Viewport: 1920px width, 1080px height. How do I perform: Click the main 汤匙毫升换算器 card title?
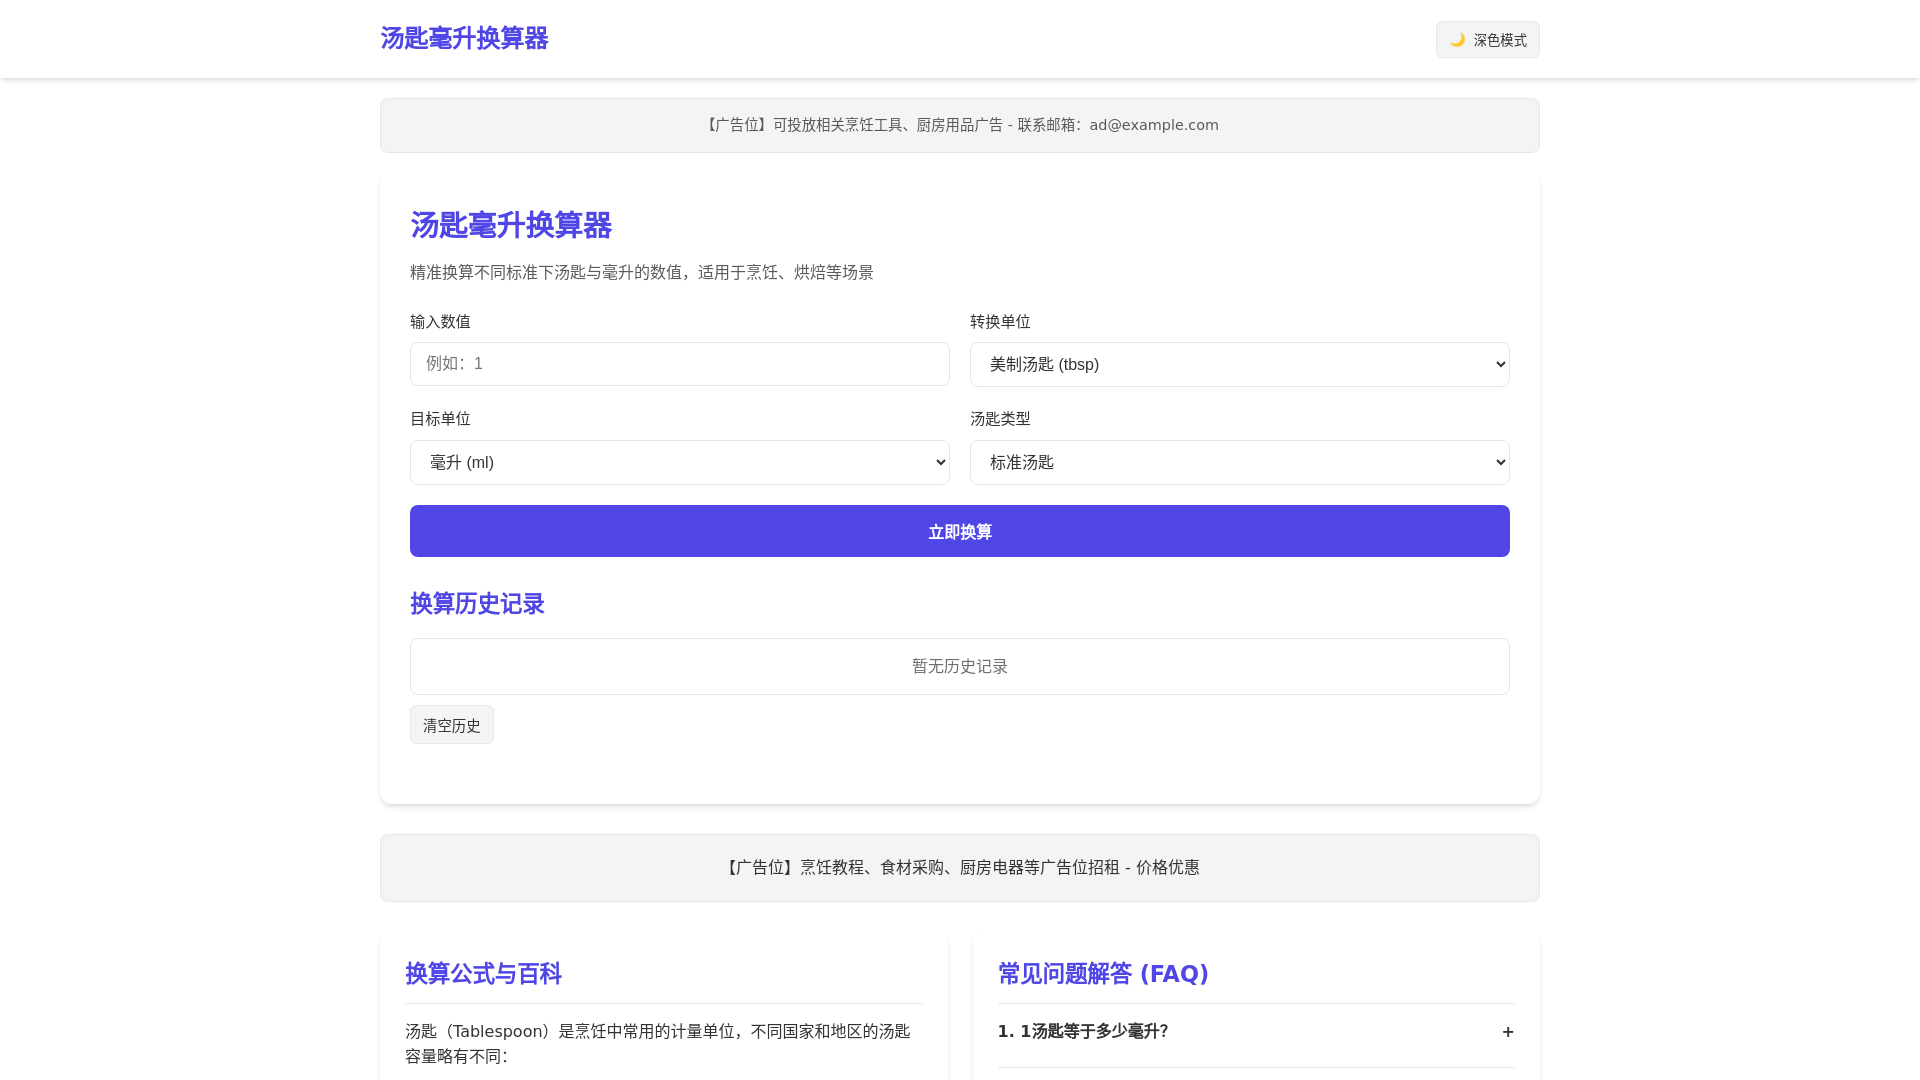(x=511, y=225)
